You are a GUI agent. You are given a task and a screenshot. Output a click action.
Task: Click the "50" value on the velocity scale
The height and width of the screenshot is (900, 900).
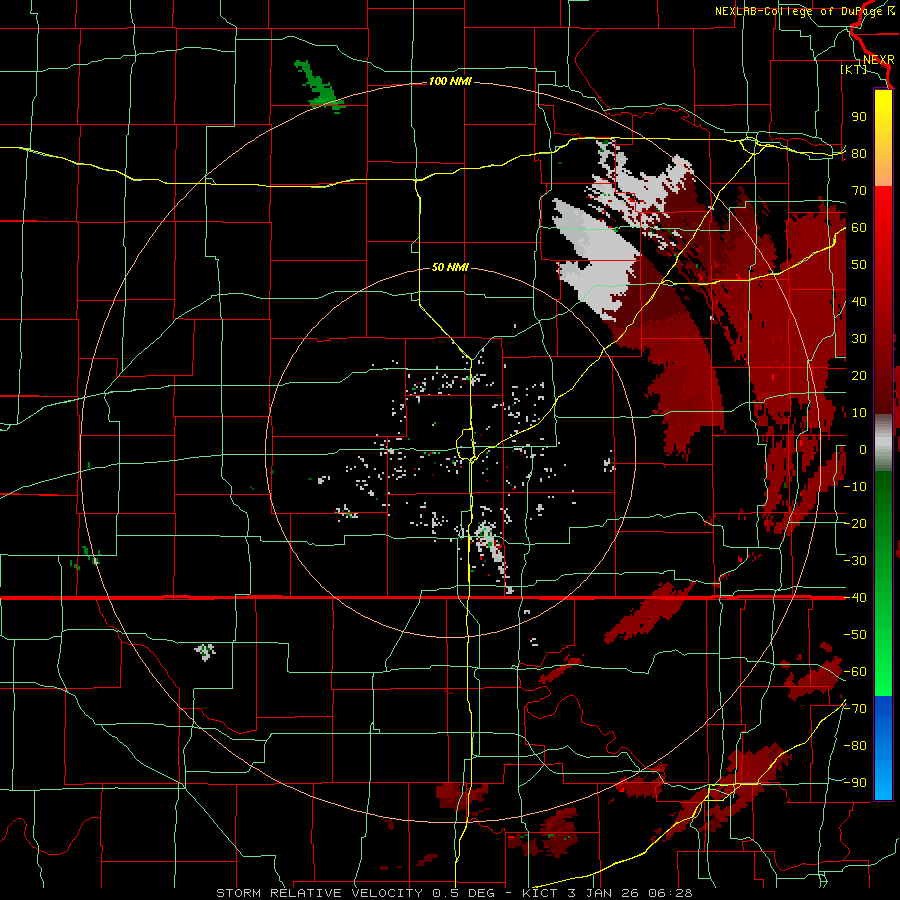tap(859, 265)
